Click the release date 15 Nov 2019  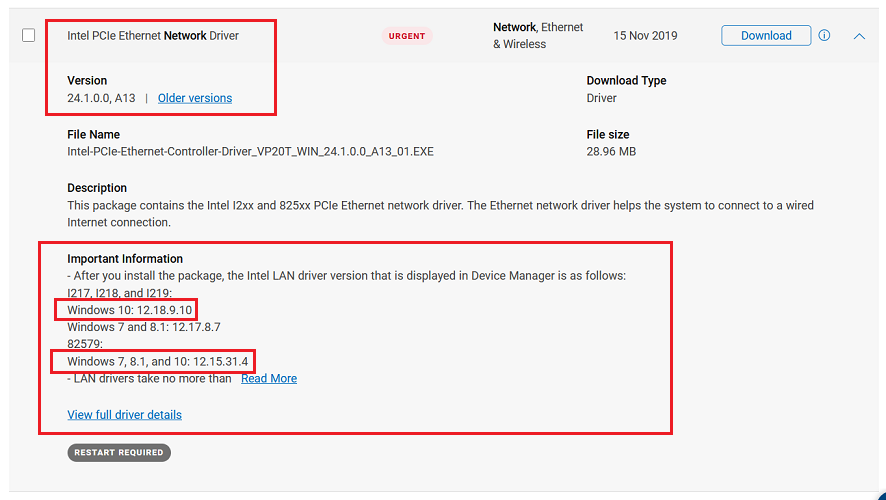coord(645,36)
